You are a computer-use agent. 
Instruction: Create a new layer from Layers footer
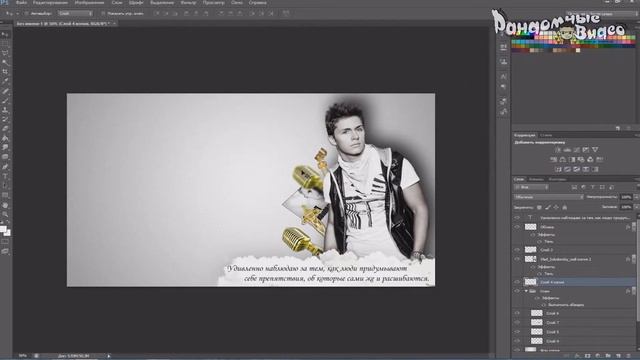618,356
